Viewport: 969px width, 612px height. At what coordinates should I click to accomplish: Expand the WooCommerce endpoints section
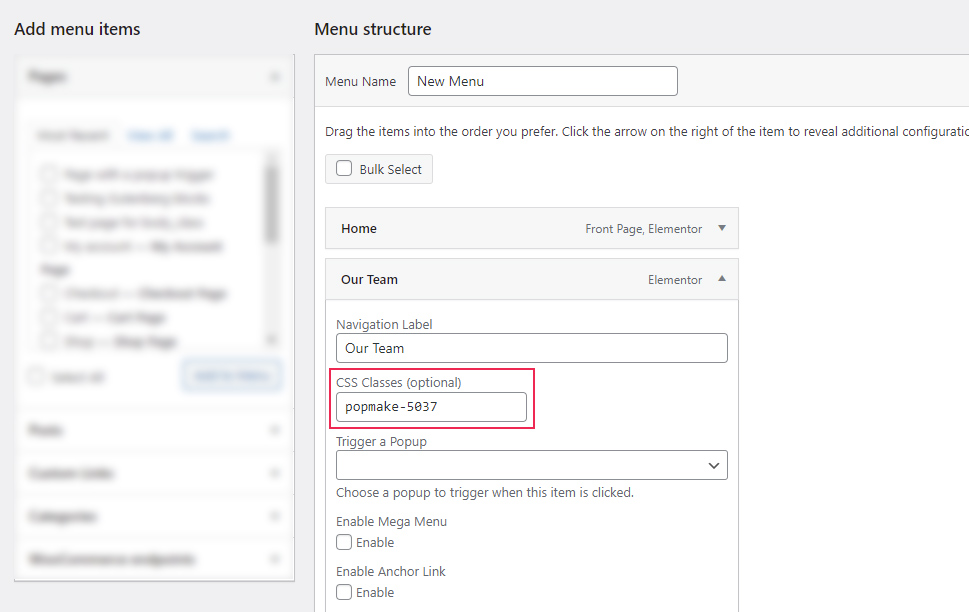[x=273, y=559]
